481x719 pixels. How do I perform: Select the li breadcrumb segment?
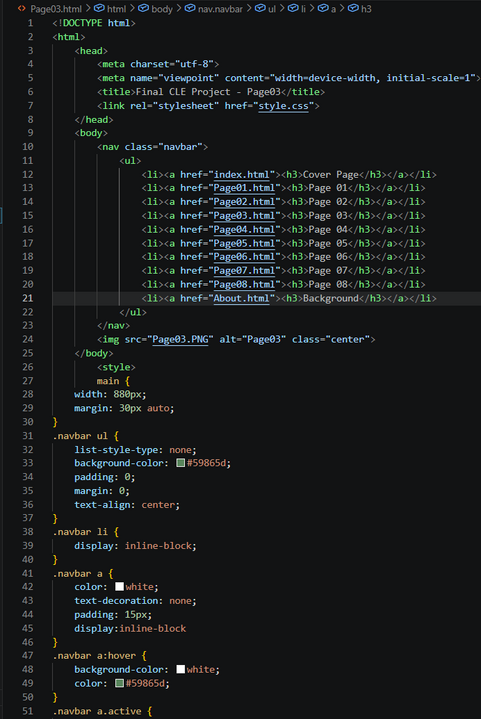pos(303,9)
